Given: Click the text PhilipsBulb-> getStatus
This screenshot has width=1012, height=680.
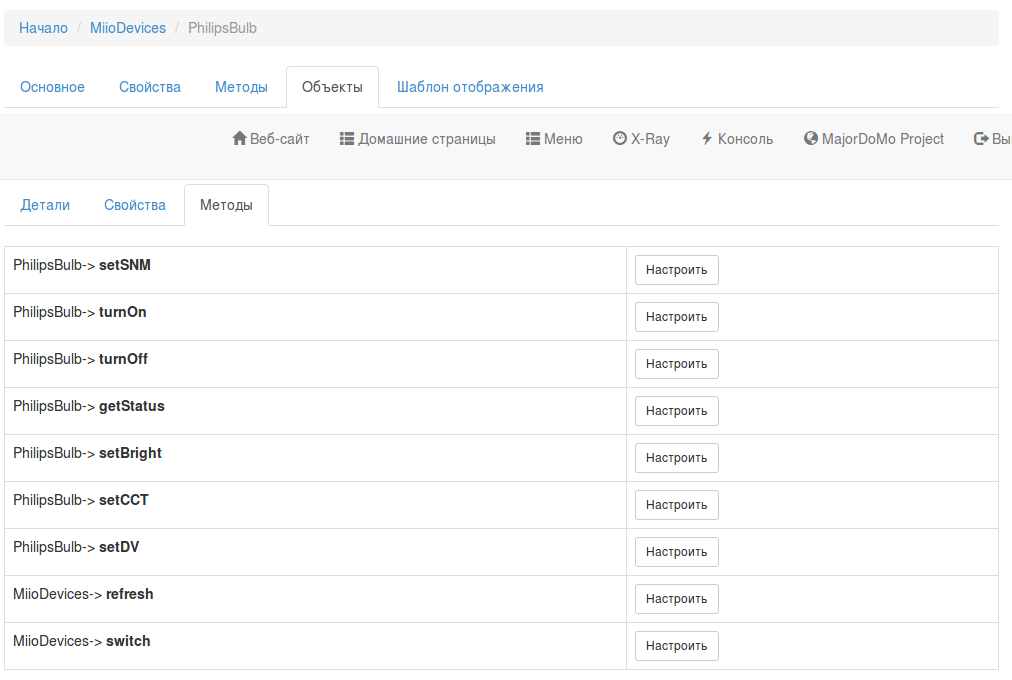Looking at the screenshot, I should click(x=89, y=406).
